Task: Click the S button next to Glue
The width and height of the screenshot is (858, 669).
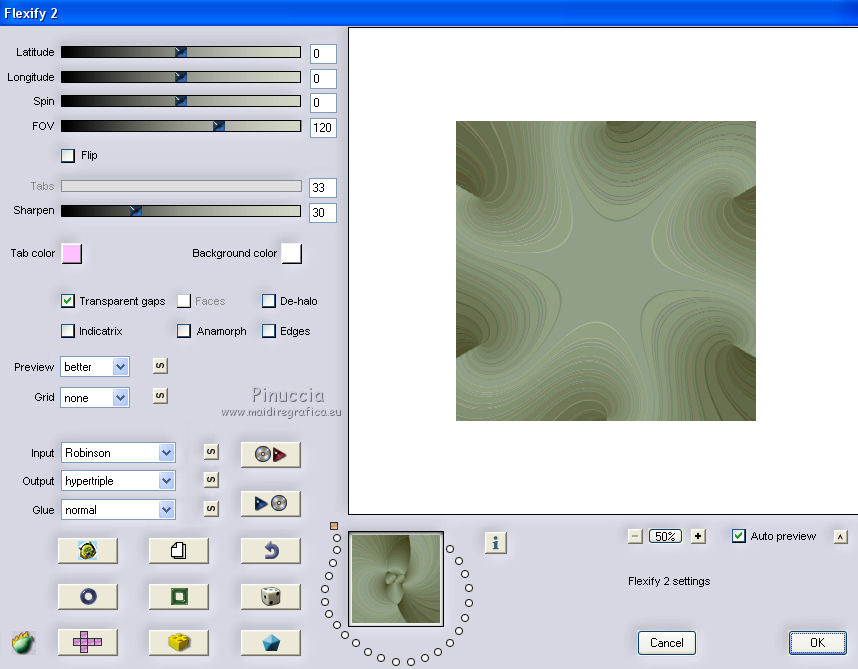Action: pos(211,509)
